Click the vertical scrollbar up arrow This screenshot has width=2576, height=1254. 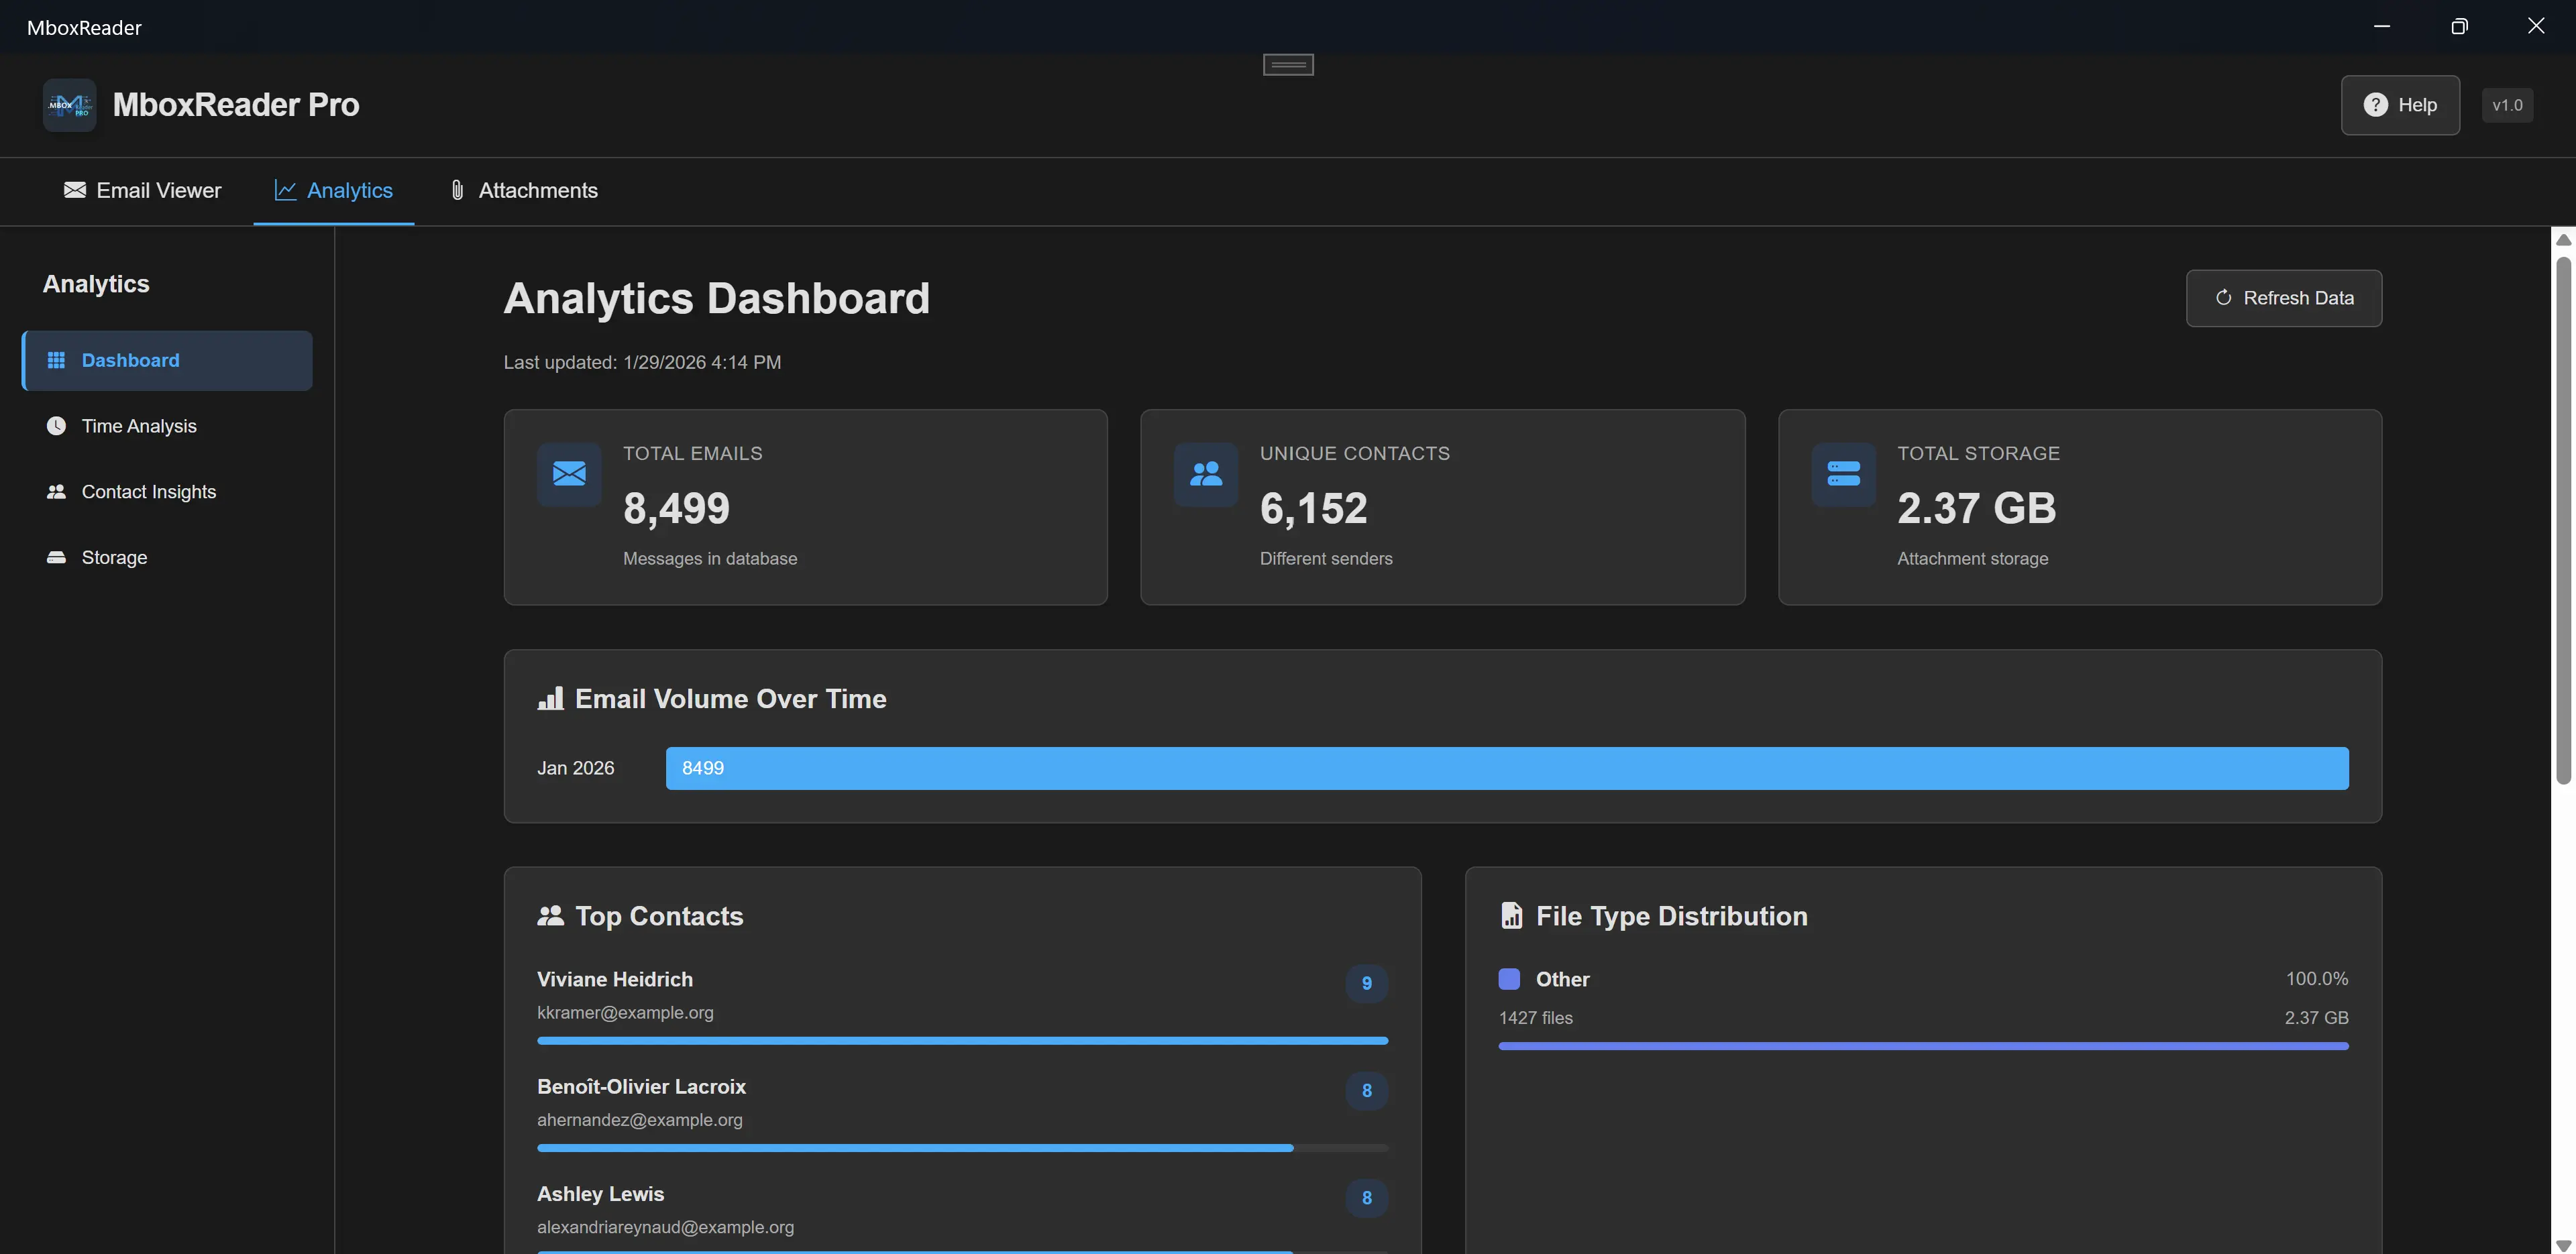coord(2563,240)
